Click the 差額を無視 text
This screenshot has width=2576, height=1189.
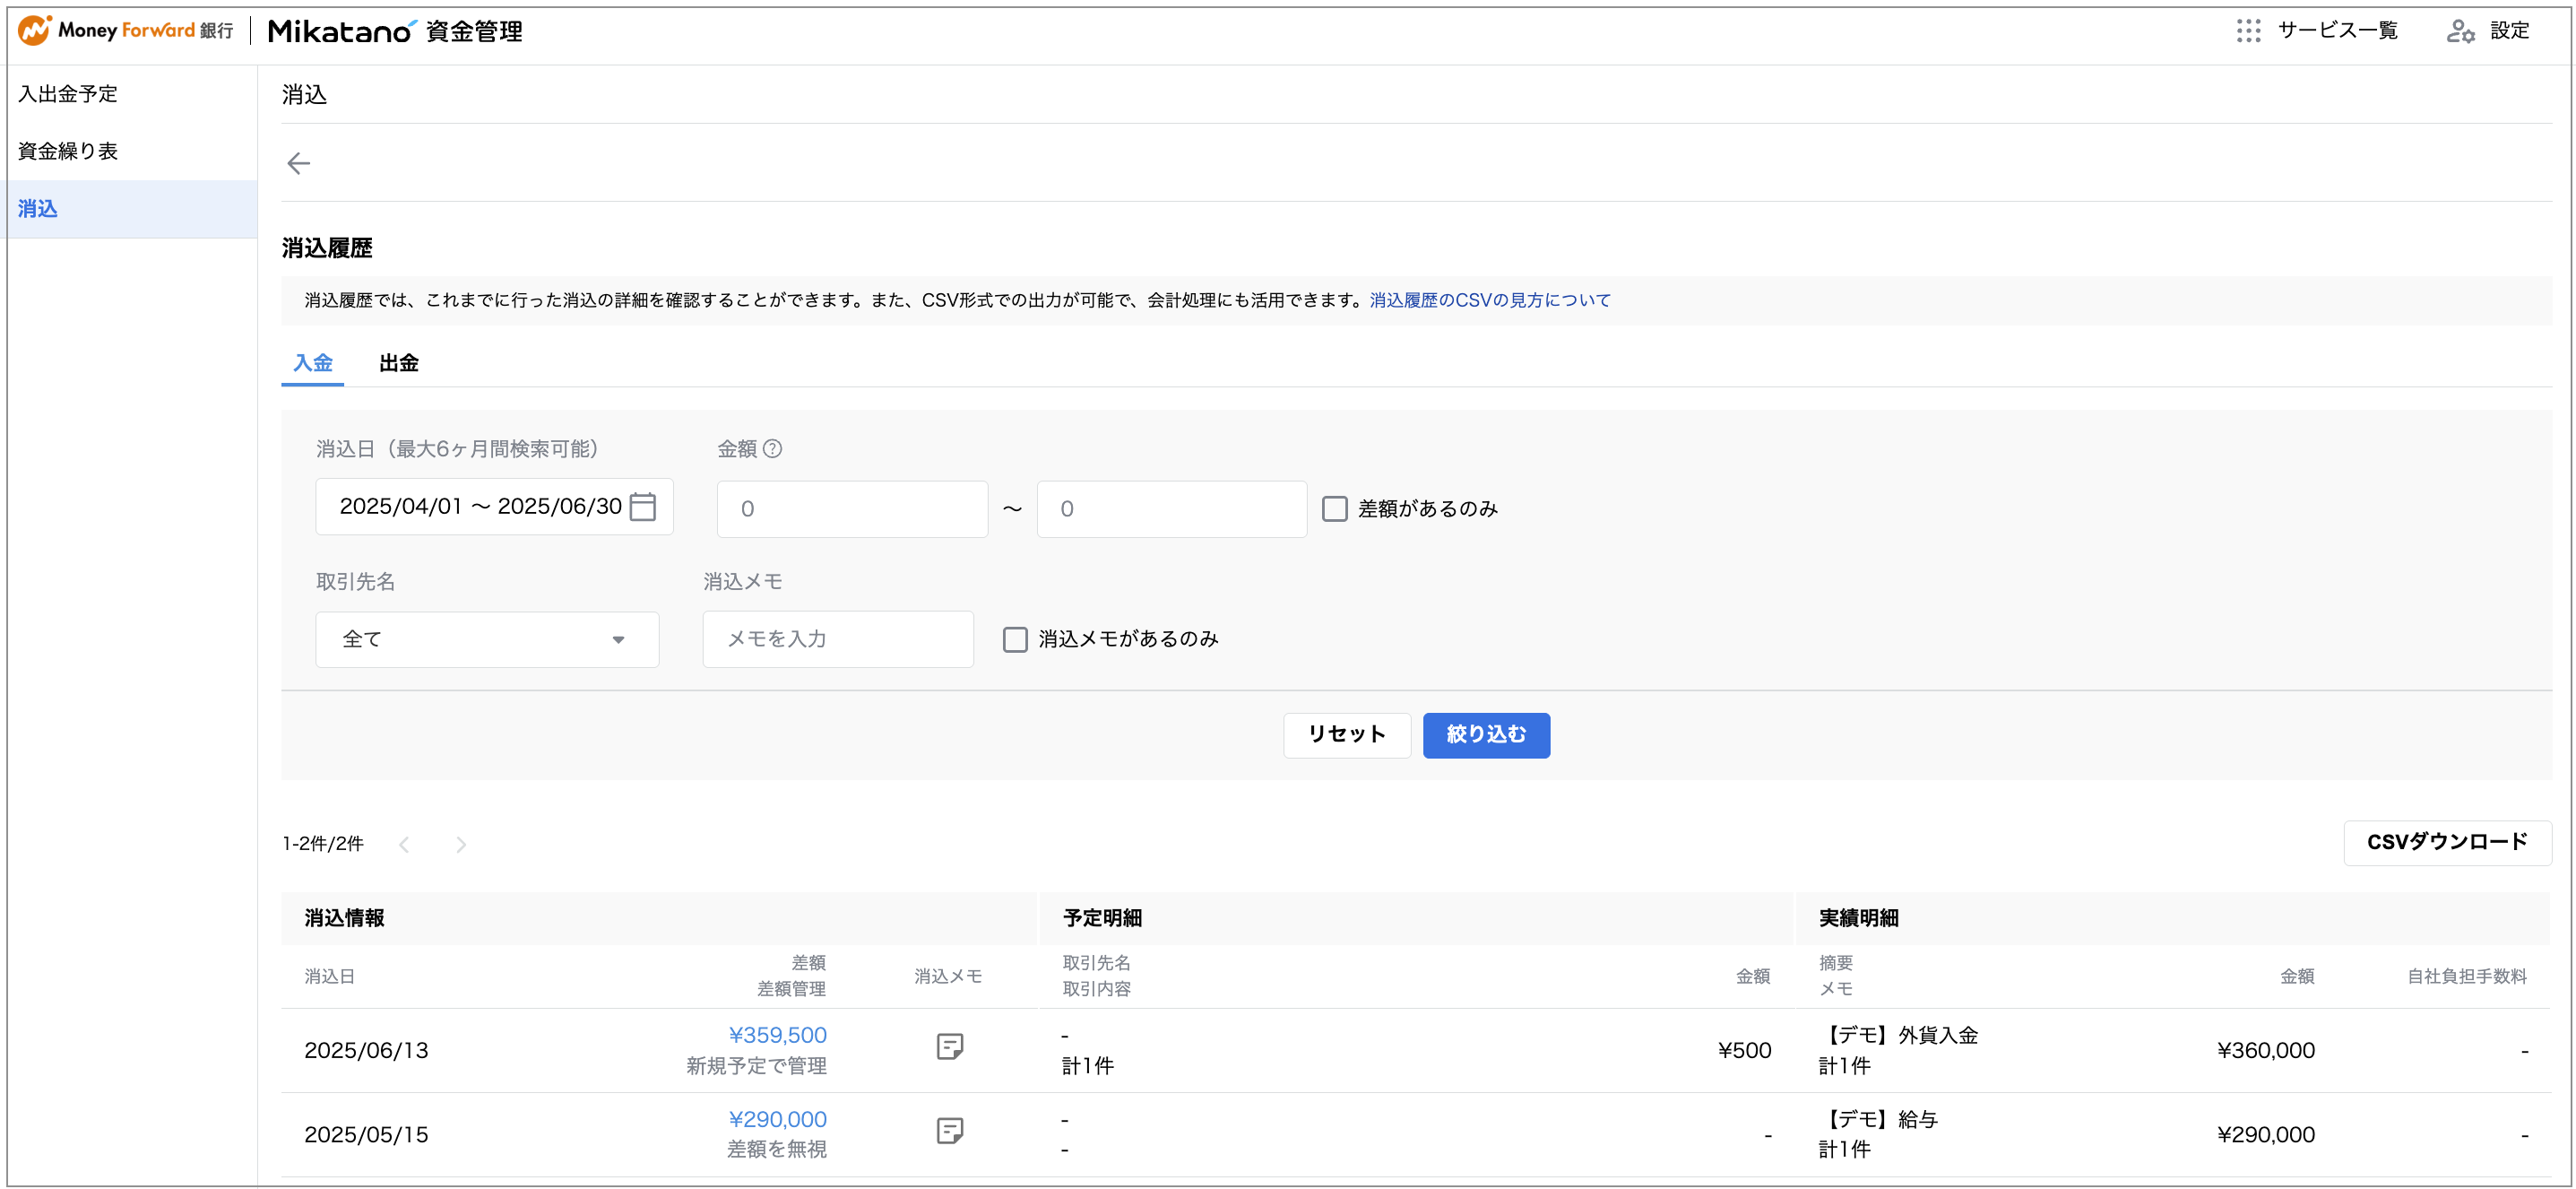click(x=777, y=1149)
